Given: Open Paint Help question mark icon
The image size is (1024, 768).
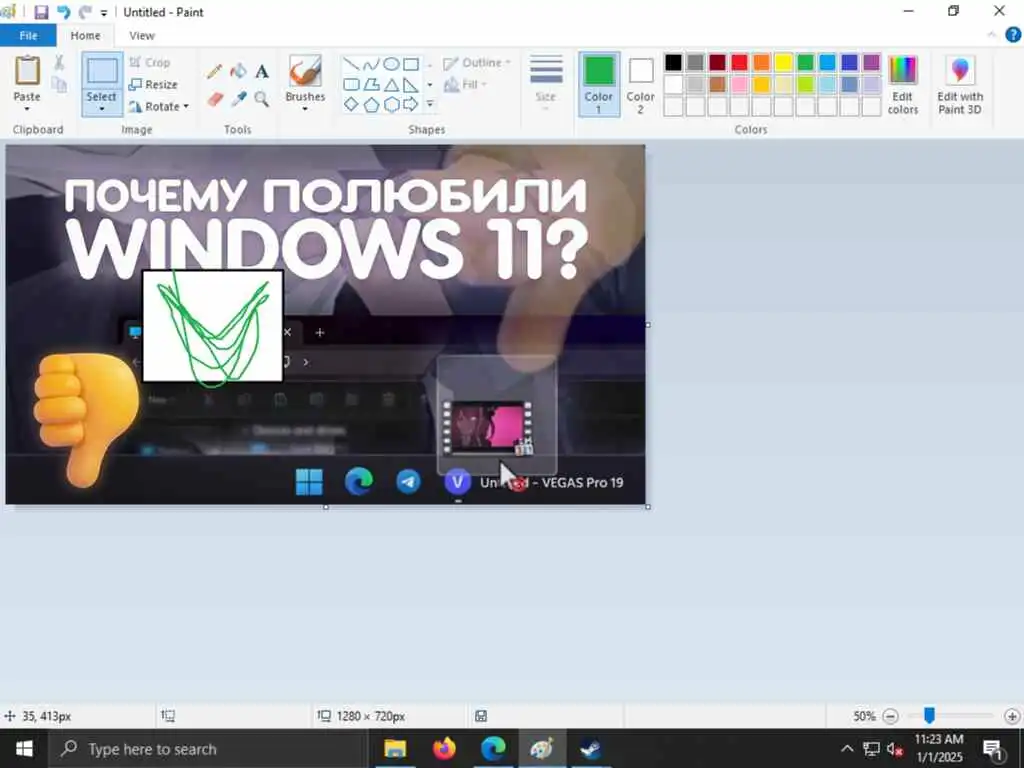Looking at the screenshot, I should [1013, 35].
